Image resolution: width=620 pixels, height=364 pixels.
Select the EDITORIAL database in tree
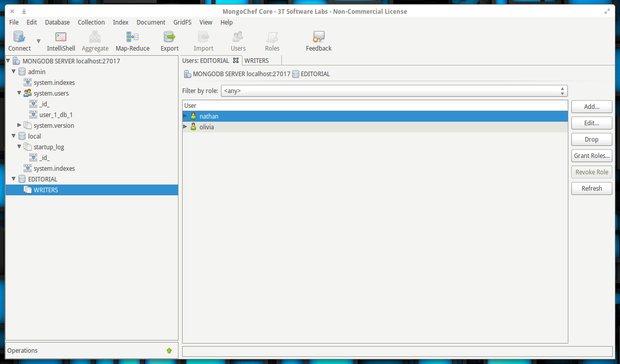(43, 179)
